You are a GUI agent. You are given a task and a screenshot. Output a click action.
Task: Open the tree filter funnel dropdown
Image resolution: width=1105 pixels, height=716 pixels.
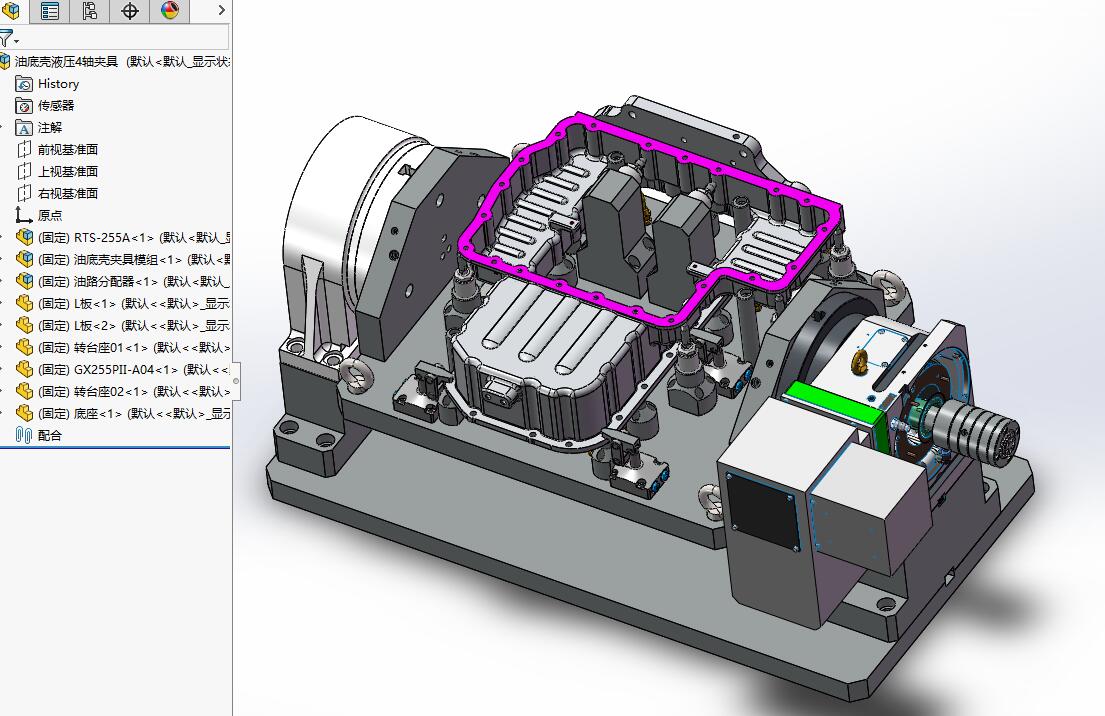[8, 38]
